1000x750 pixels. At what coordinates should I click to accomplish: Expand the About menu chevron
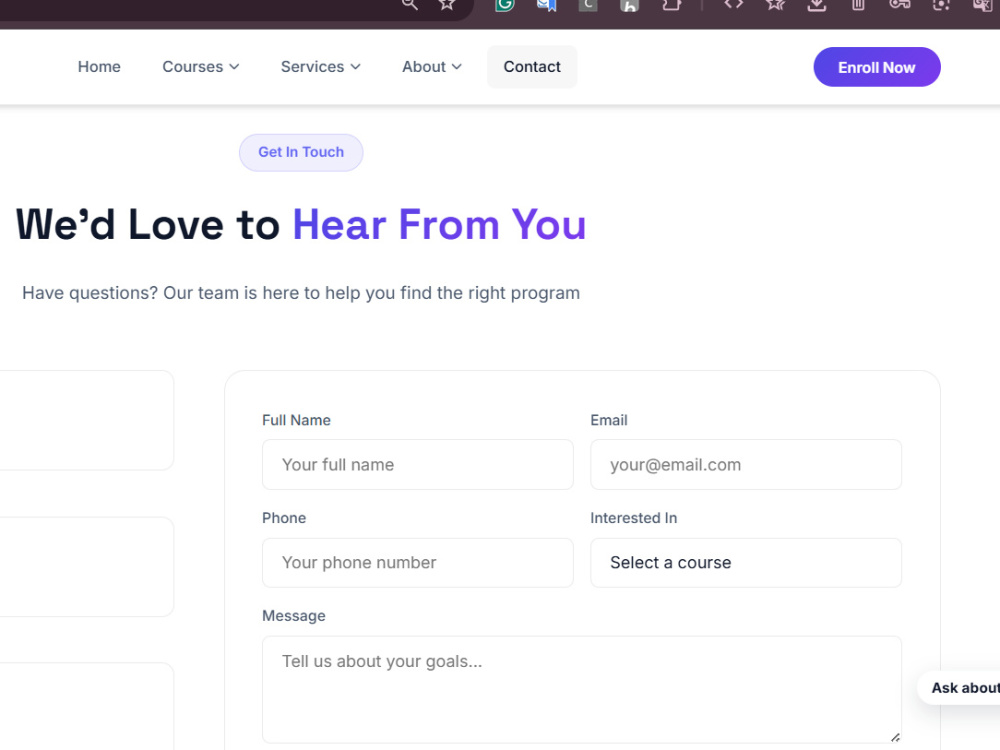(457, 67)
